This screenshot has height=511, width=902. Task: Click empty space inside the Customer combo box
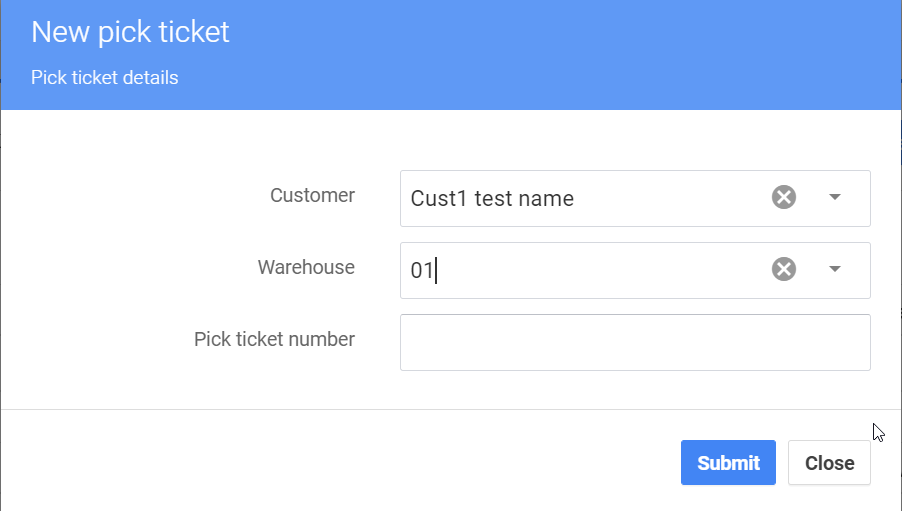coord(670,198)
